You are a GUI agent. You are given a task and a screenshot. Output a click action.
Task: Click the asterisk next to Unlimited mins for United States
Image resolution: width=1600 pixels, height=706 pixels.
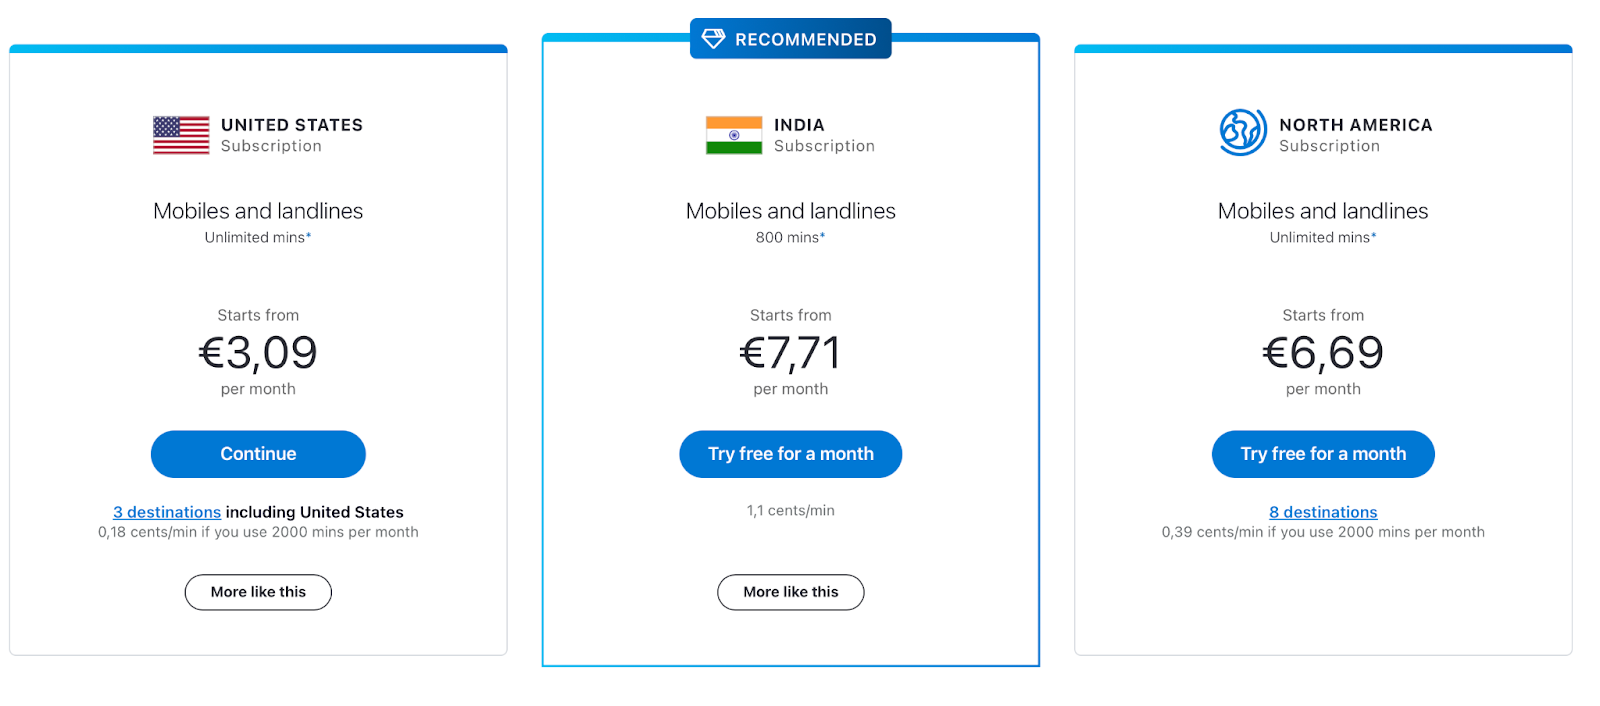pyautogui.click(x=308, y=234)
